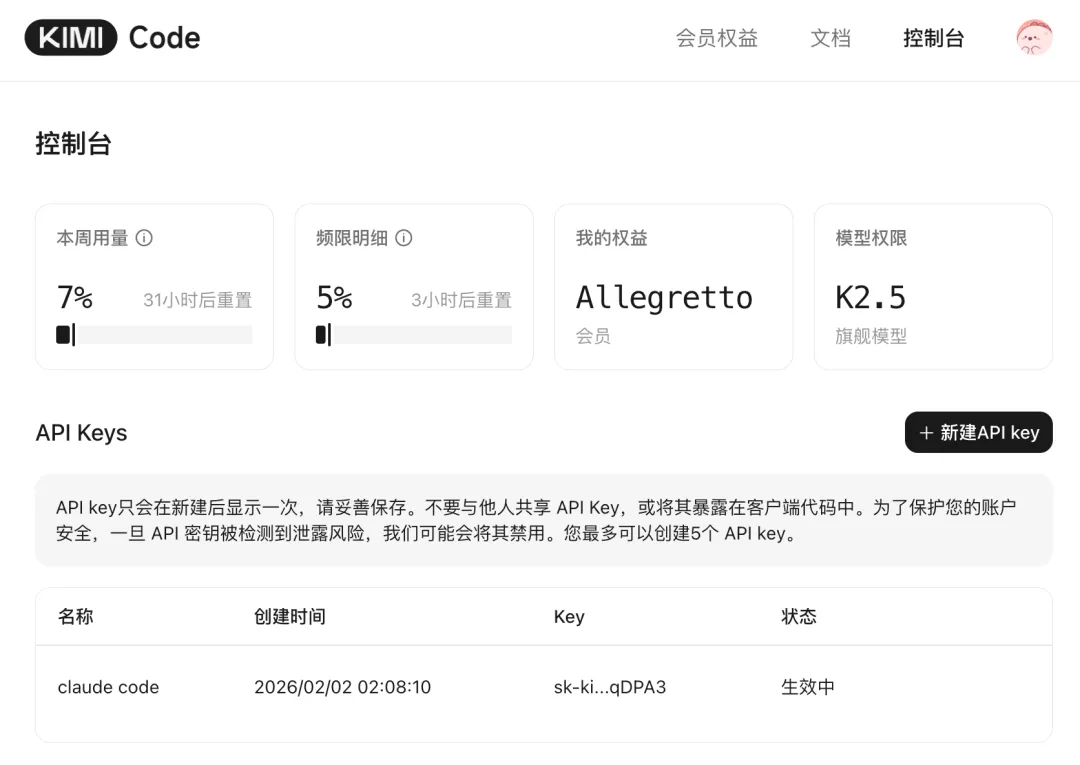
Task: Select the Allegretto membership card
Action: pyautogui.click(x=673, y=287)
